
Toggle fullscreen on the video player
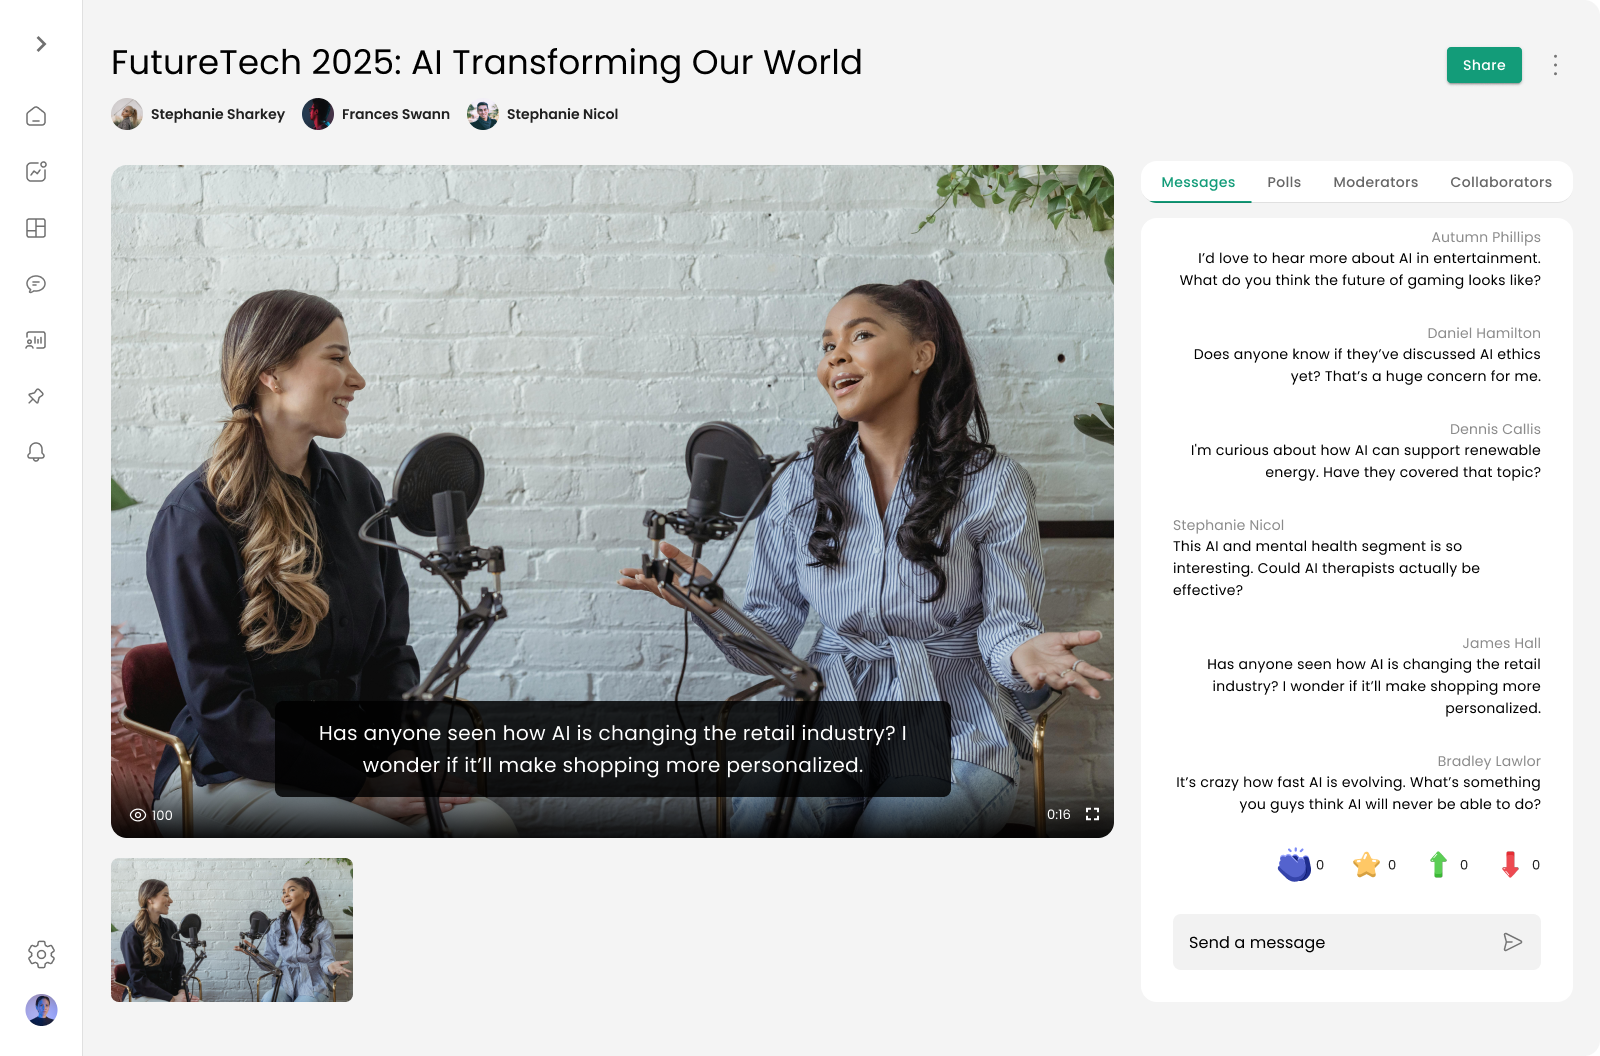(x=1092, y=814)
